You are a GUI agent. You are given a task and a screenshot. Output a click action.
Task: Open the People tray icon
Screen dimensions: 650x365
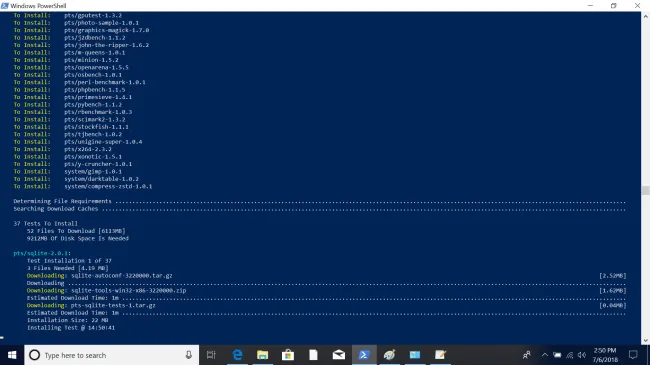pos(527,355)
